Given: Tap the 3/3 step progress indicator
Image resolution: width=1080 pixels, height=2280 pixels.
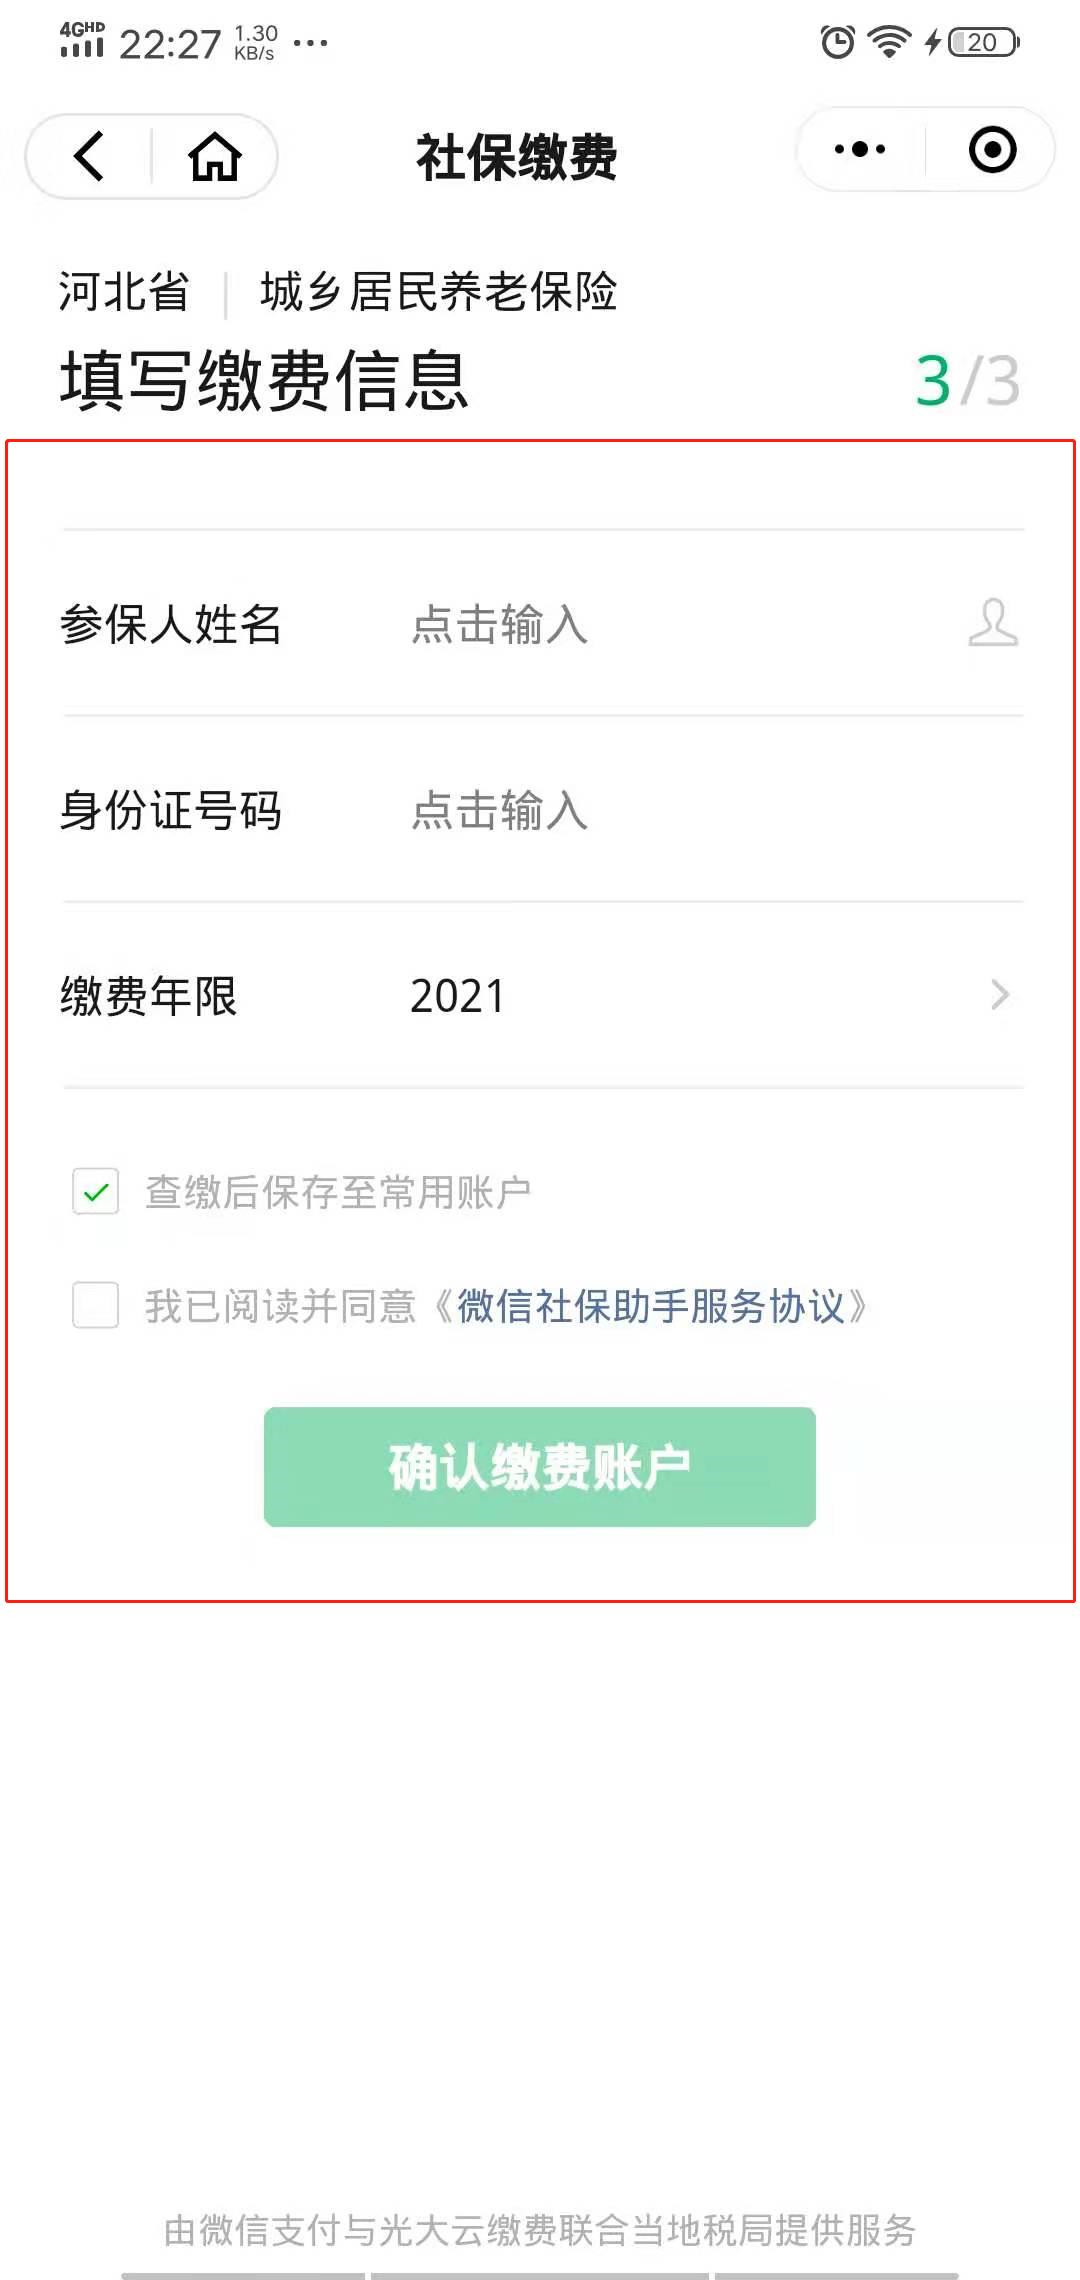Looking at the screenshot, I should [x=967, y=381].
